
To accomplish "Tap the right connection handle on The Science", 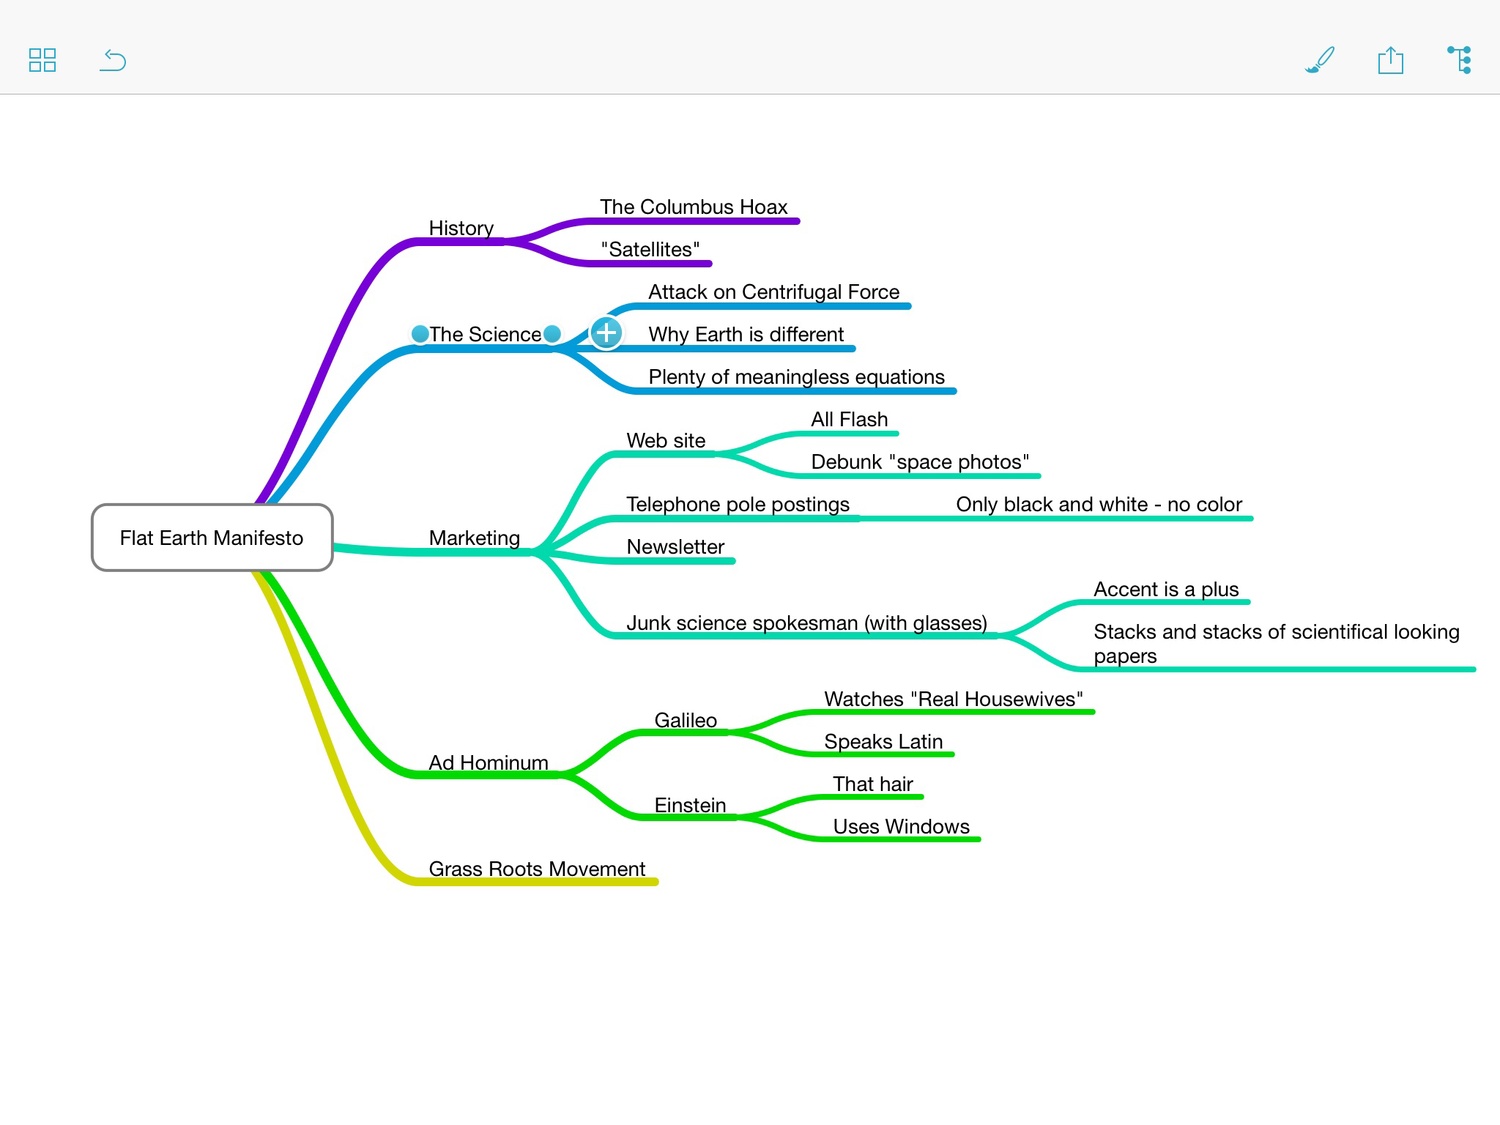I will pyautogui.click(x=553, y=334).
